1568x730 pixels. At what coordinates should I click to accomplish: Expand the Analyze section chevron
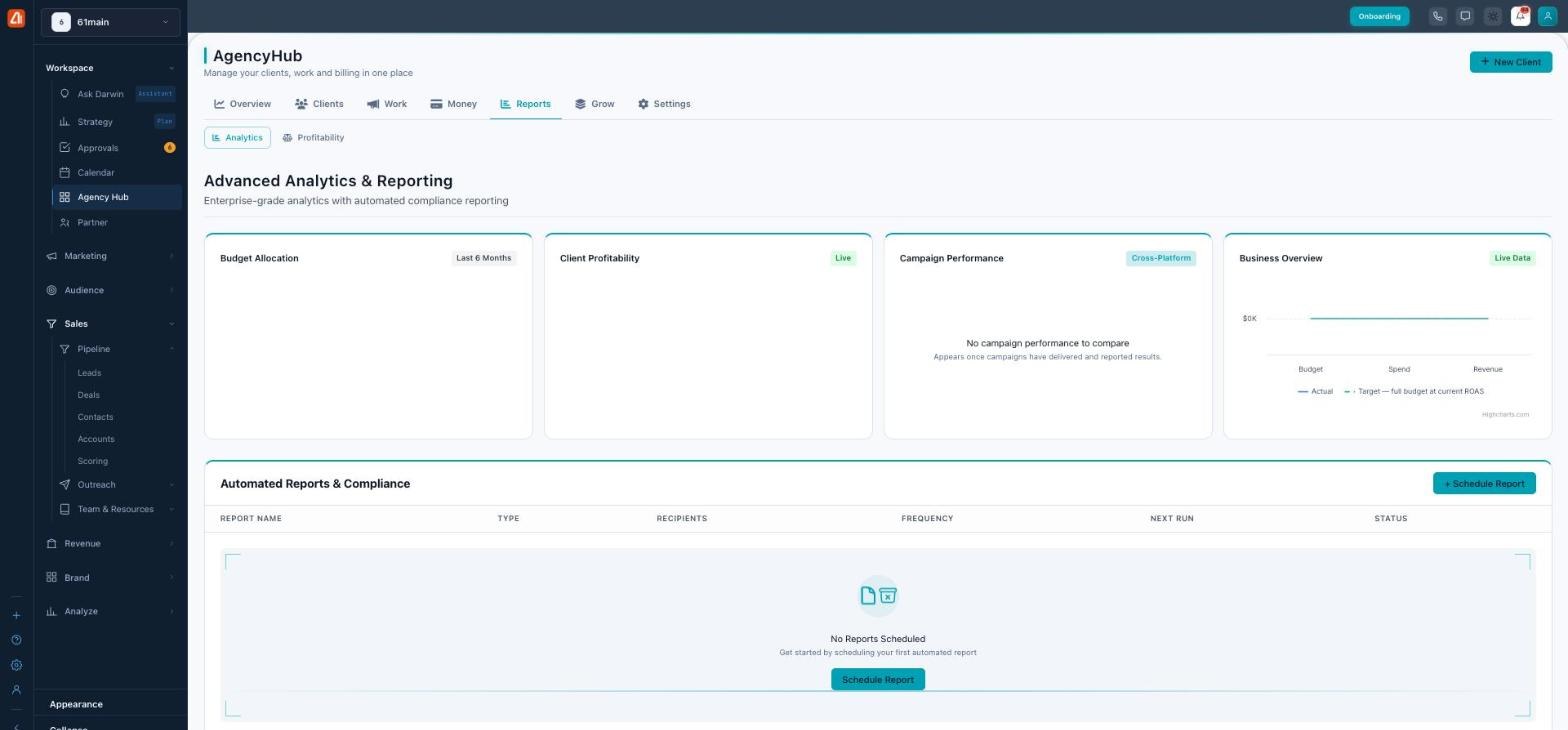pos(171,612)
